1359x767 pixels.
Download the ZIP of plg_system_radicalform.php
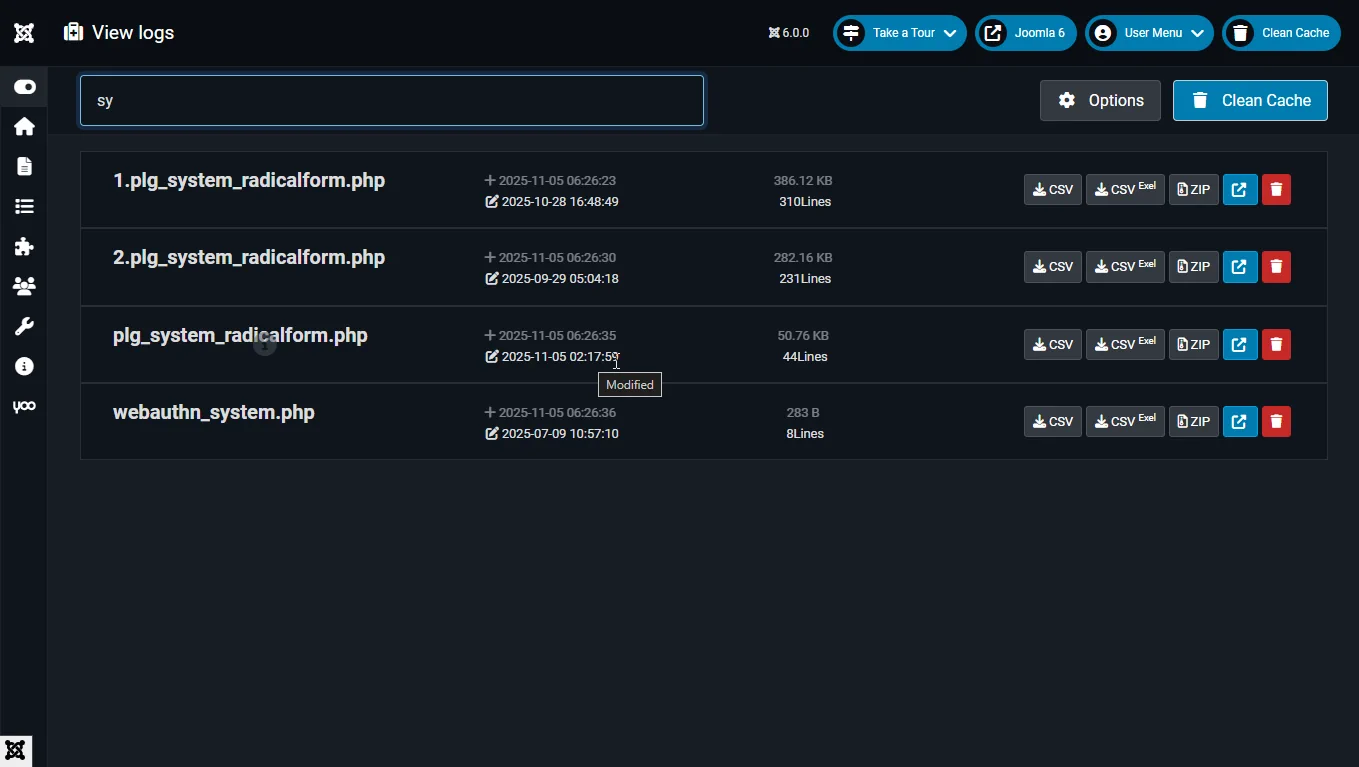click(1193, 344)
